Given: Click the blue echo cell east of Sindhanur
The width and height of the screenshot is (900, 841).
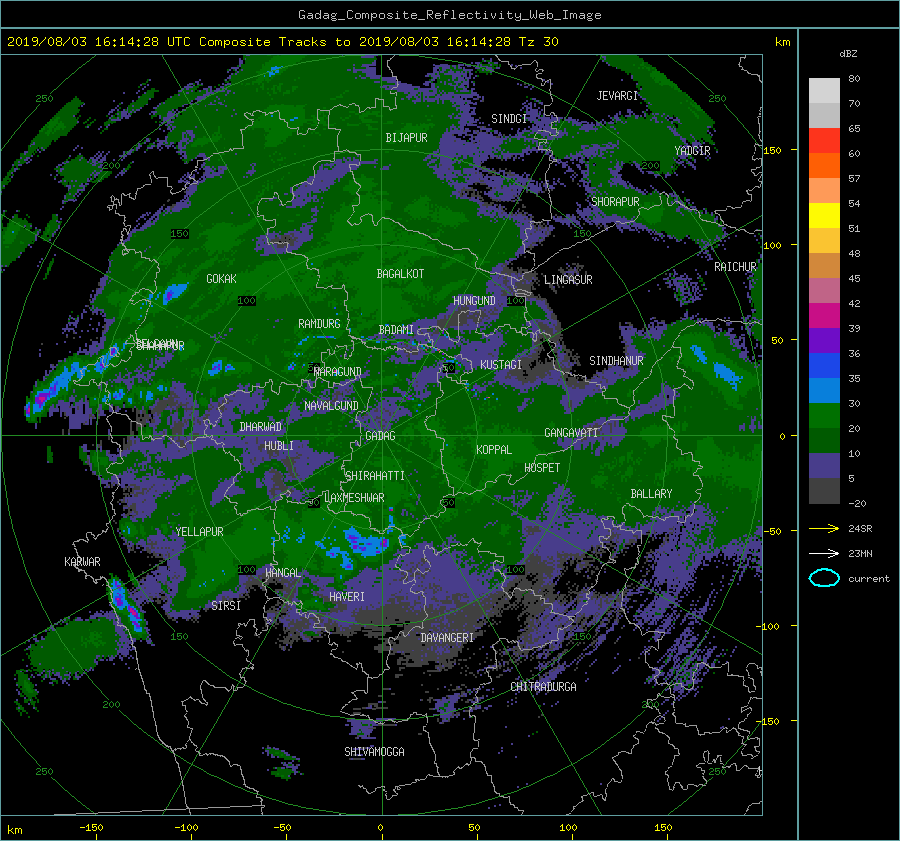Looking at the screenshot, I should pyautogui.click(x=715, y=365).
